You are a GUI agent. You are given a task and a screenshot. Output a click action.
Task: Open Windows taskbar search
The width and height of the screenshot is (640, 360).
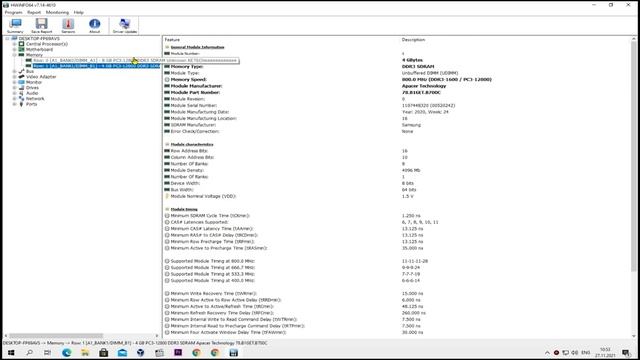(x=29, y=353)
